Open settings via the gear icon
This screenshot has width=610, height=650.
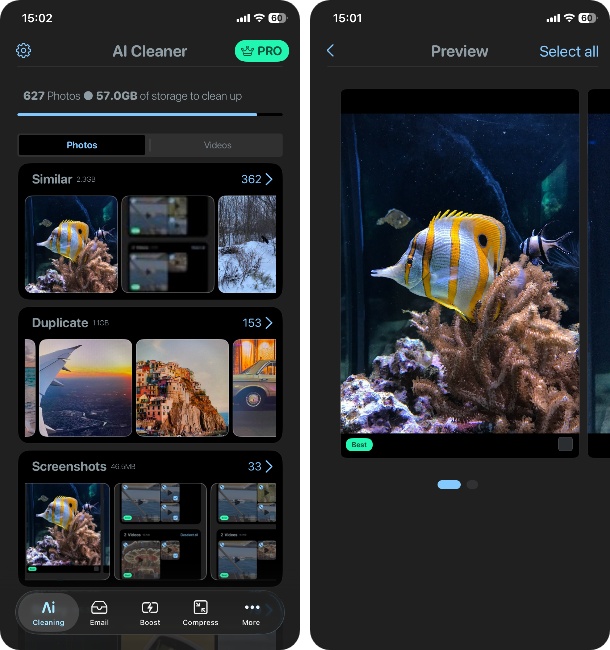tap(23, 51)
